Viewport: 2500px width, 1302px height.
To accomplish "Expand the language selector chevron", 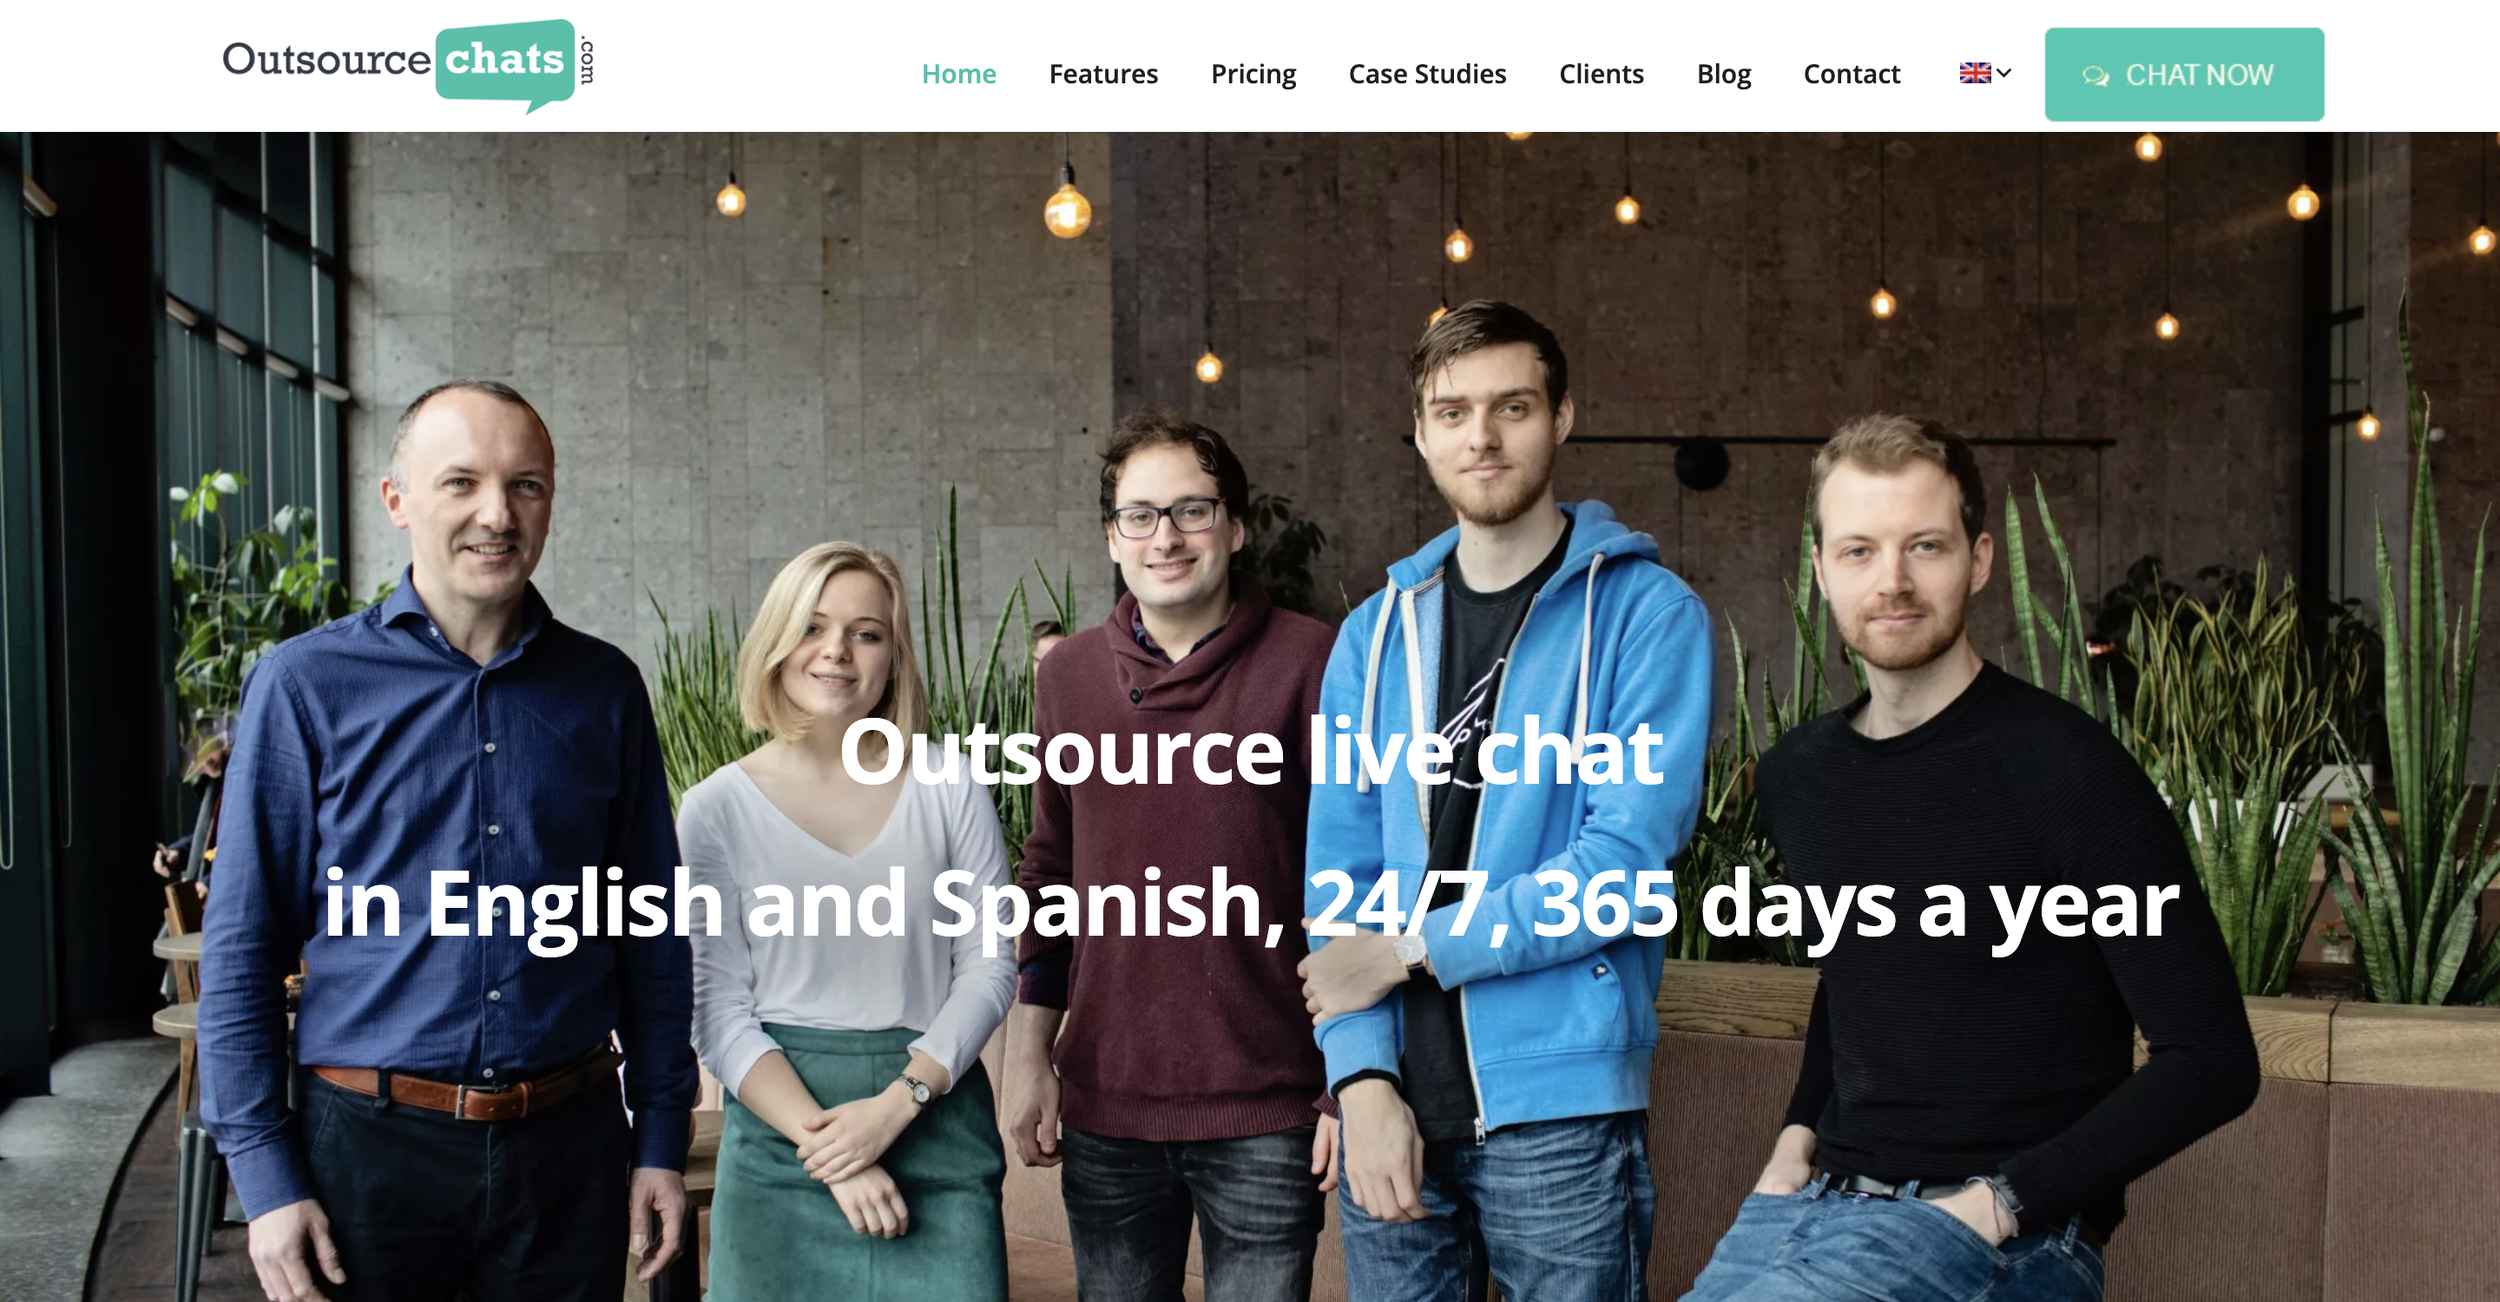I will (x=2004, y=73).
